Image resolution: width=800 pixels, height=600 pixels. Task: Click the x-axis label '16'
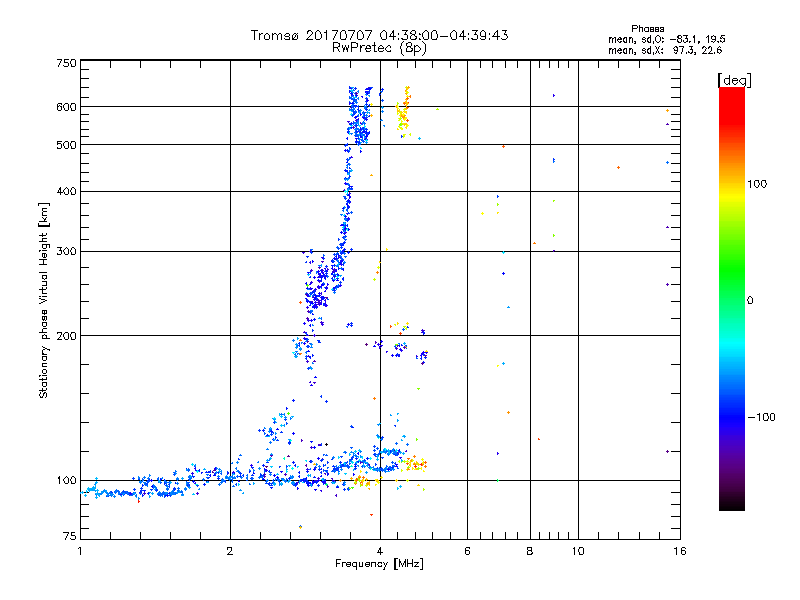coord(680,551)
